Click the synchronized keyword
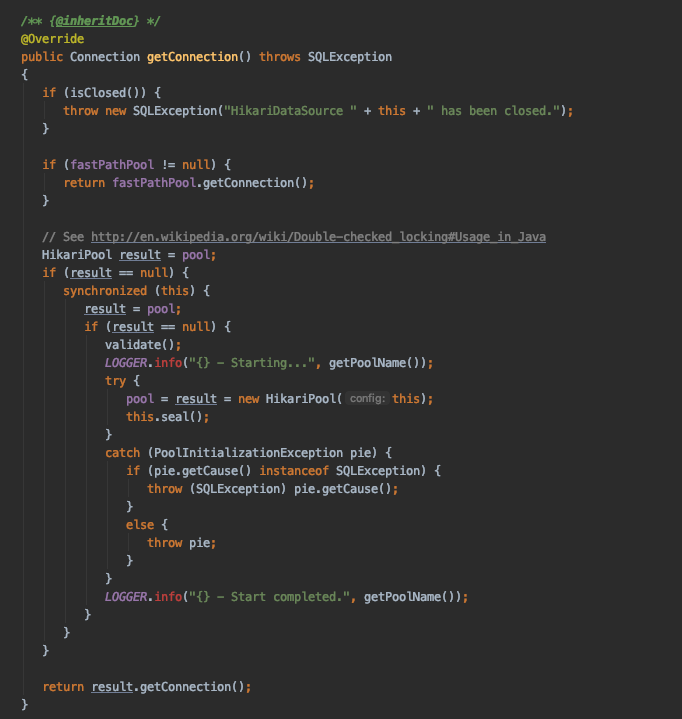This screenshot has width=682, height=719. [x=105, y=291]
